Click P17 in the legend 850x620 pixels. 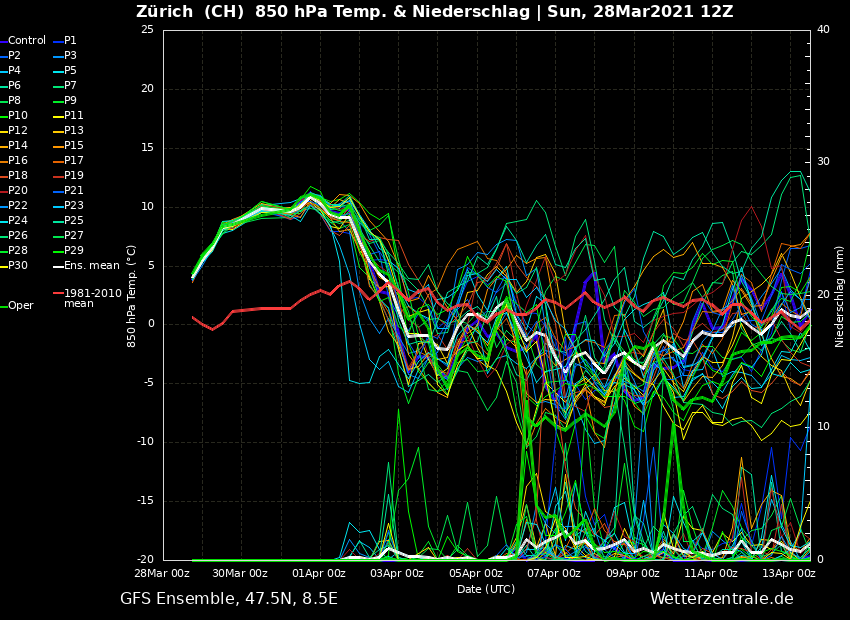tap(74, 160)
